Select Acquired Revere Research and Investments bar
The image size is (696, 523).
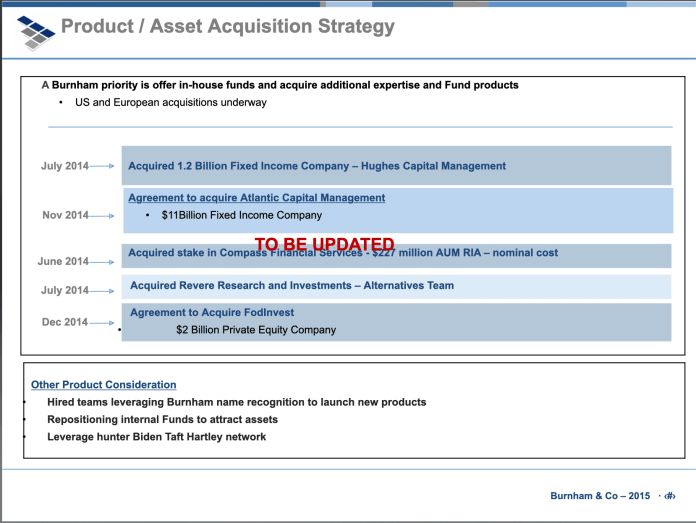[396, 286]
